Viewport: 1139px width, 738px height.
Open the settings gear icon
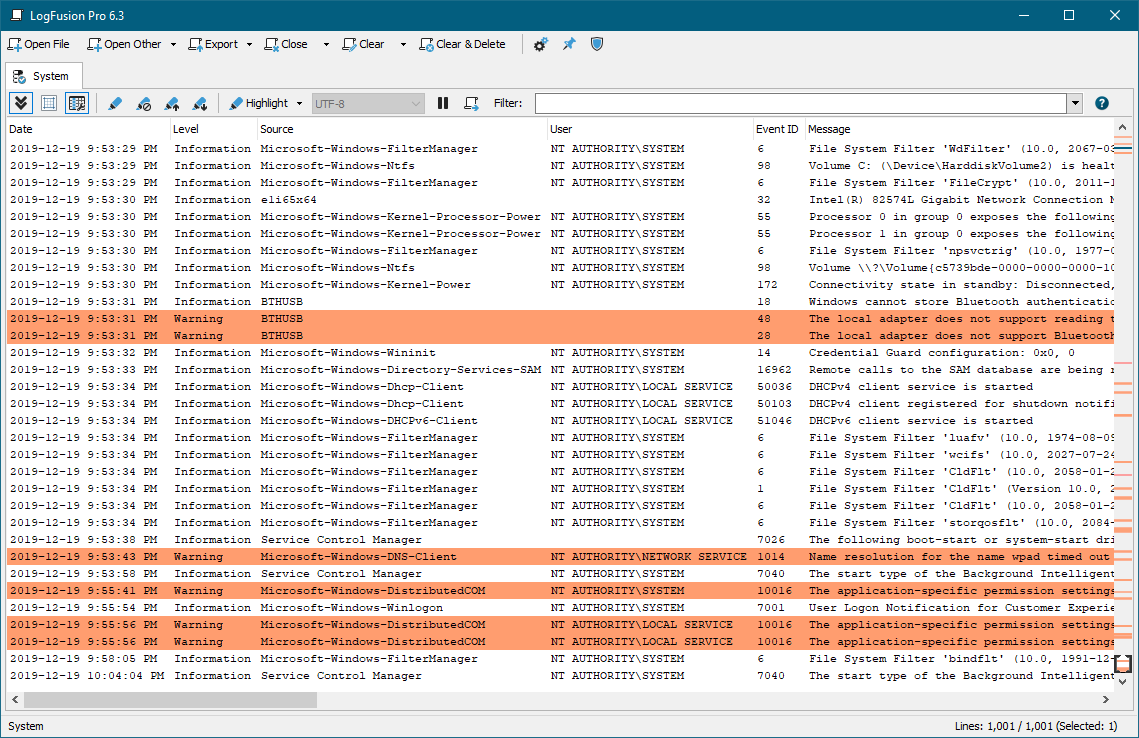[x=540, y=44]
